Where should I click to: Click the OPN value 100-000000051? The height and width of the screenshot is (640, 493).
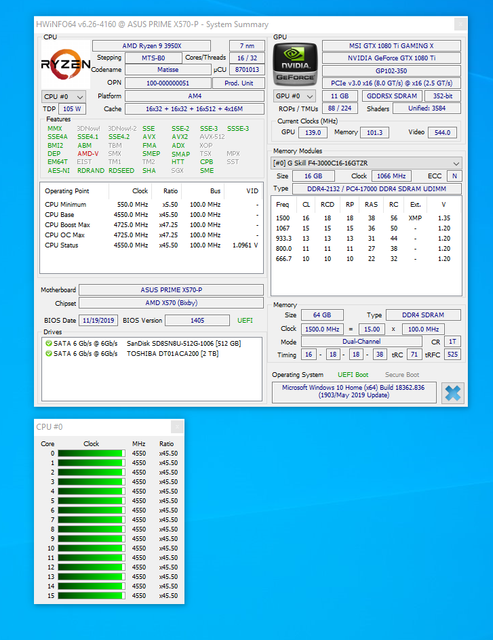(168, 83)
